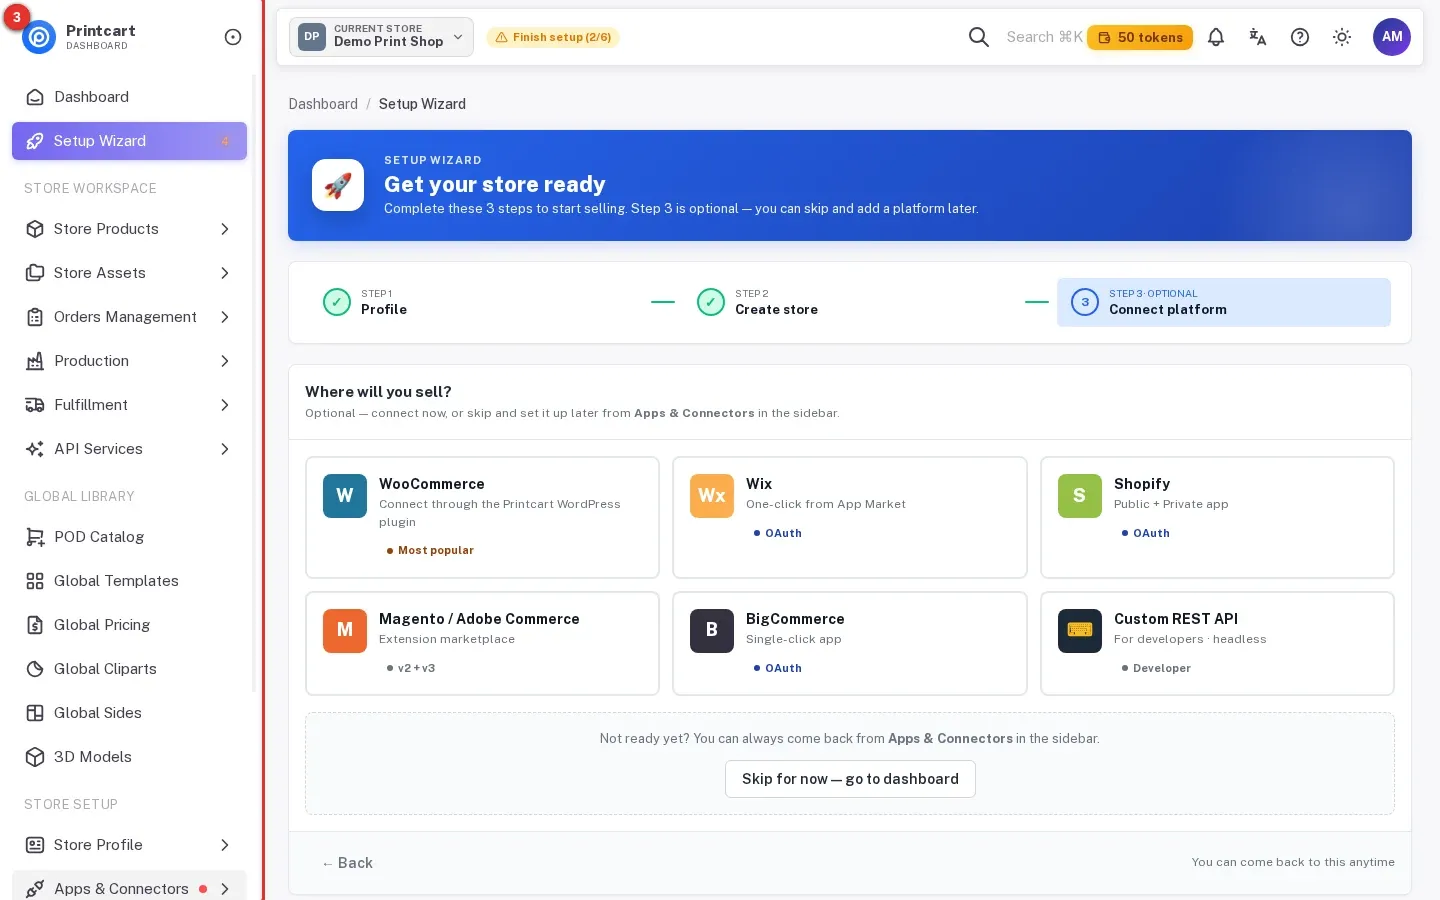Expand the API Services menu
1440x900 pixels.
coord(129,449)
